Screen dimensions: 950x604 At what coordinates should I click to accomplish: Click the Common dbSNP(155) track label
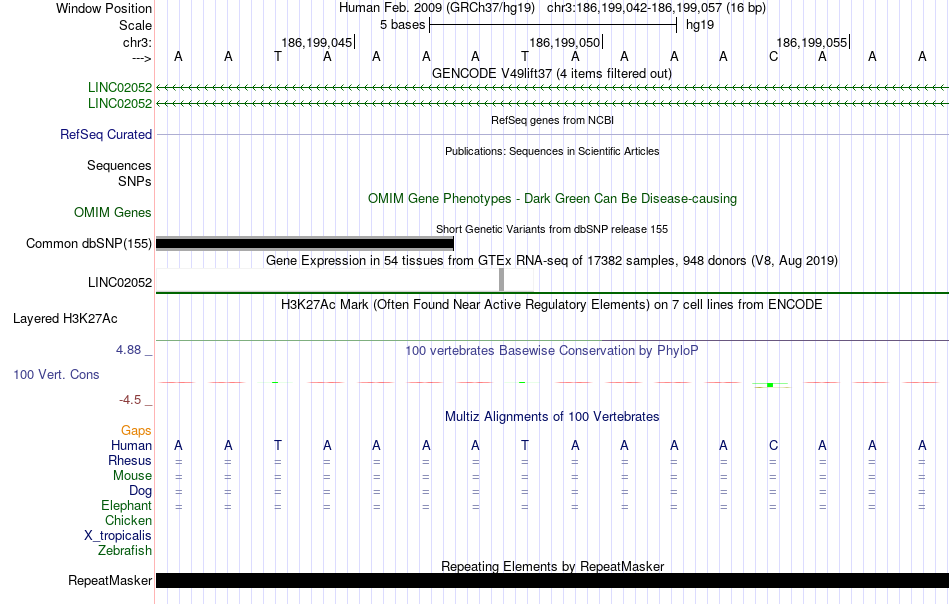pos(88,244)
